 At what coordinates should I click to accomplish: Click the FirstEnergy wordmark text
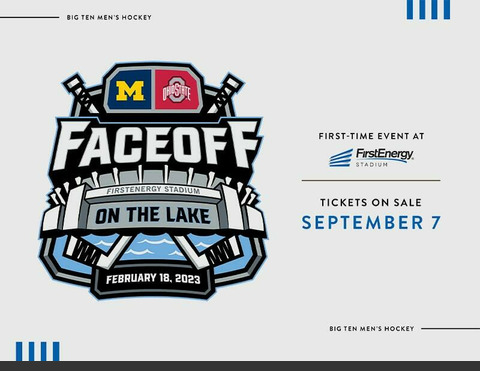[385, 154]
